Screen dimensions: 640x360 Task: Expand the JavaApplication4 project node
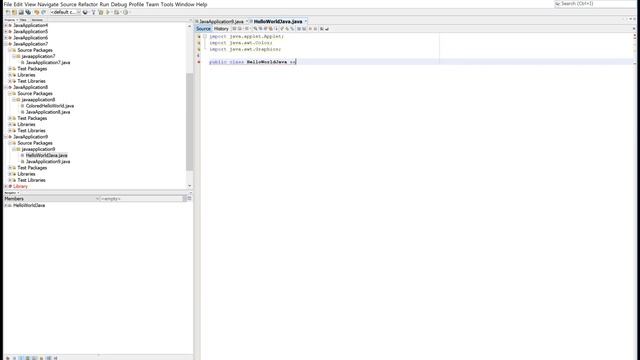point(6,25)
